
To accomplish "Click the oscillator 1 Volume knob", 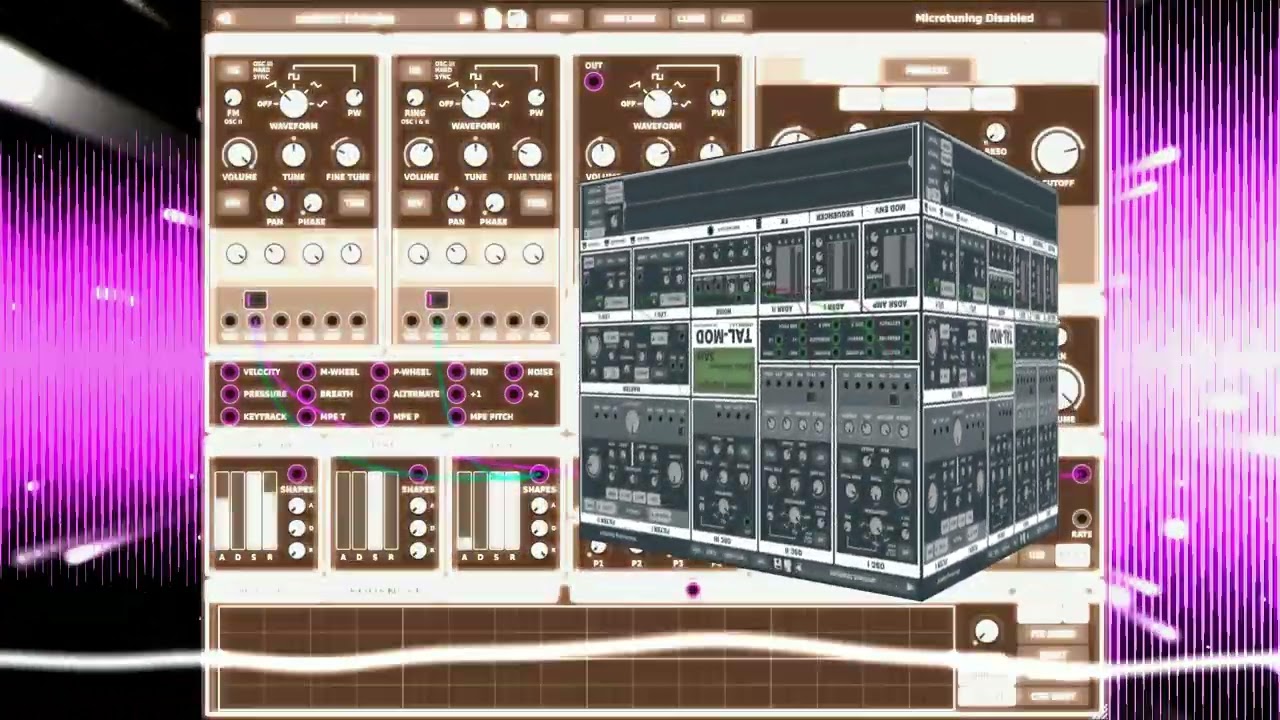I will click(239, 154).
